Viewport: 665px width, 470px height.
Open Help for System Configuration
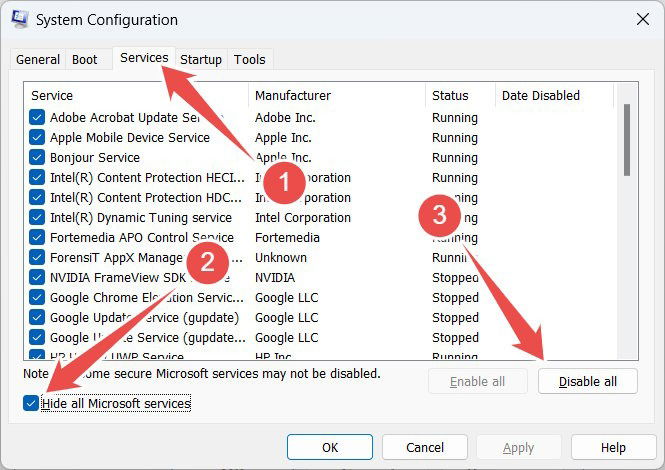tap(613, 447)
